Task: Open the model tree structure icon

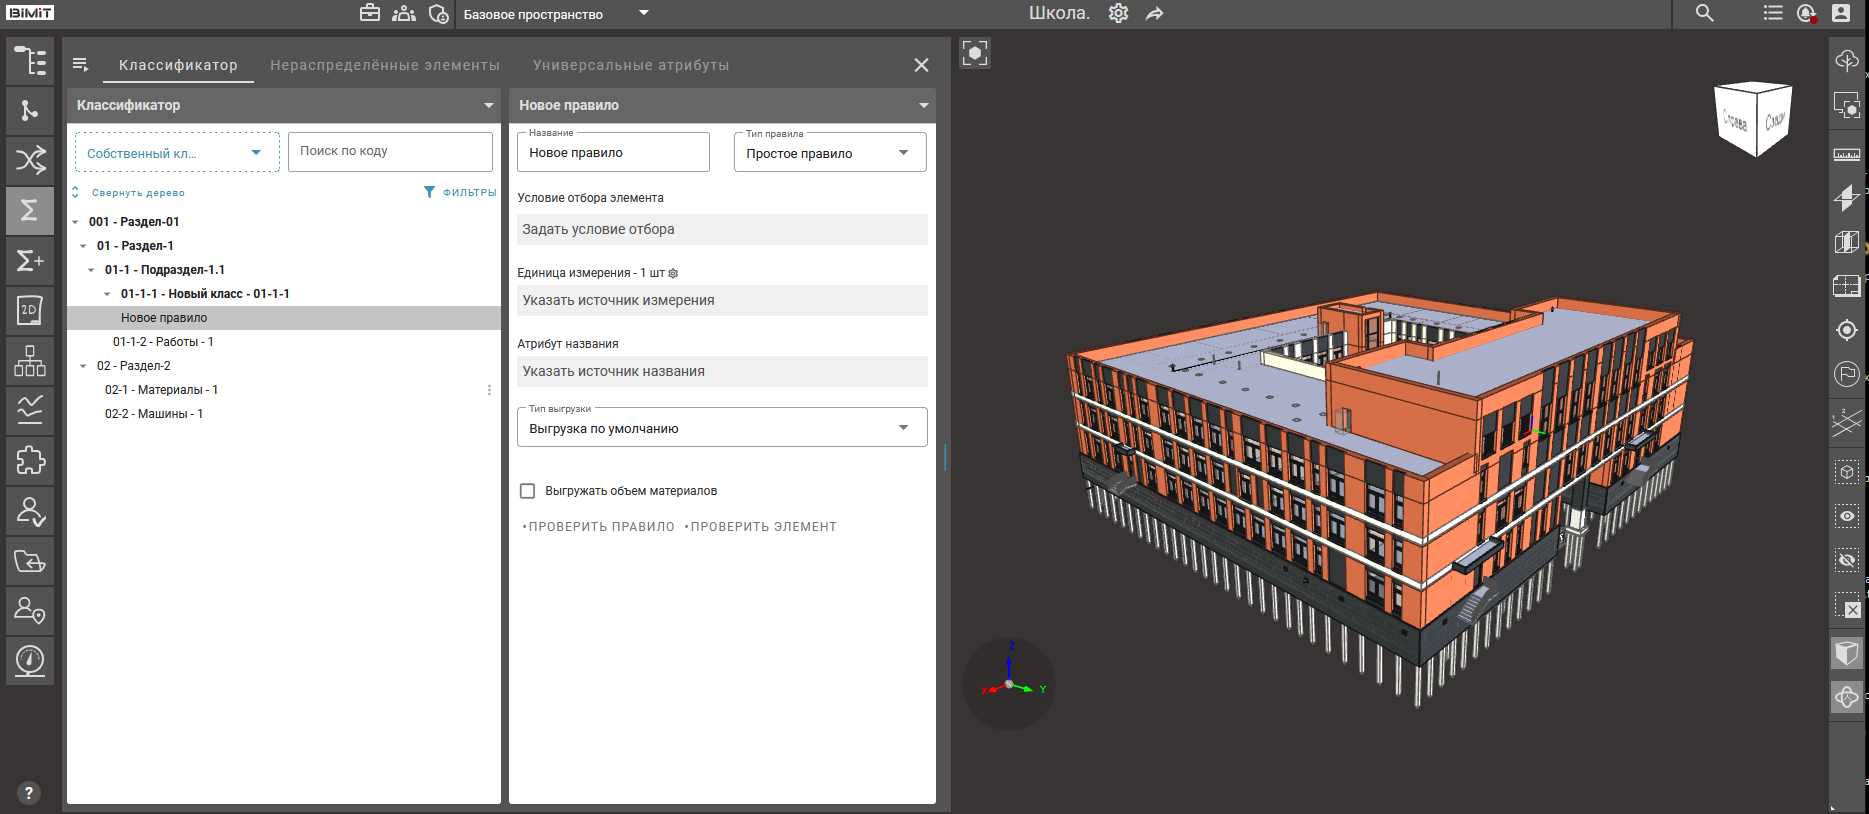Action: tap(30, 61)
